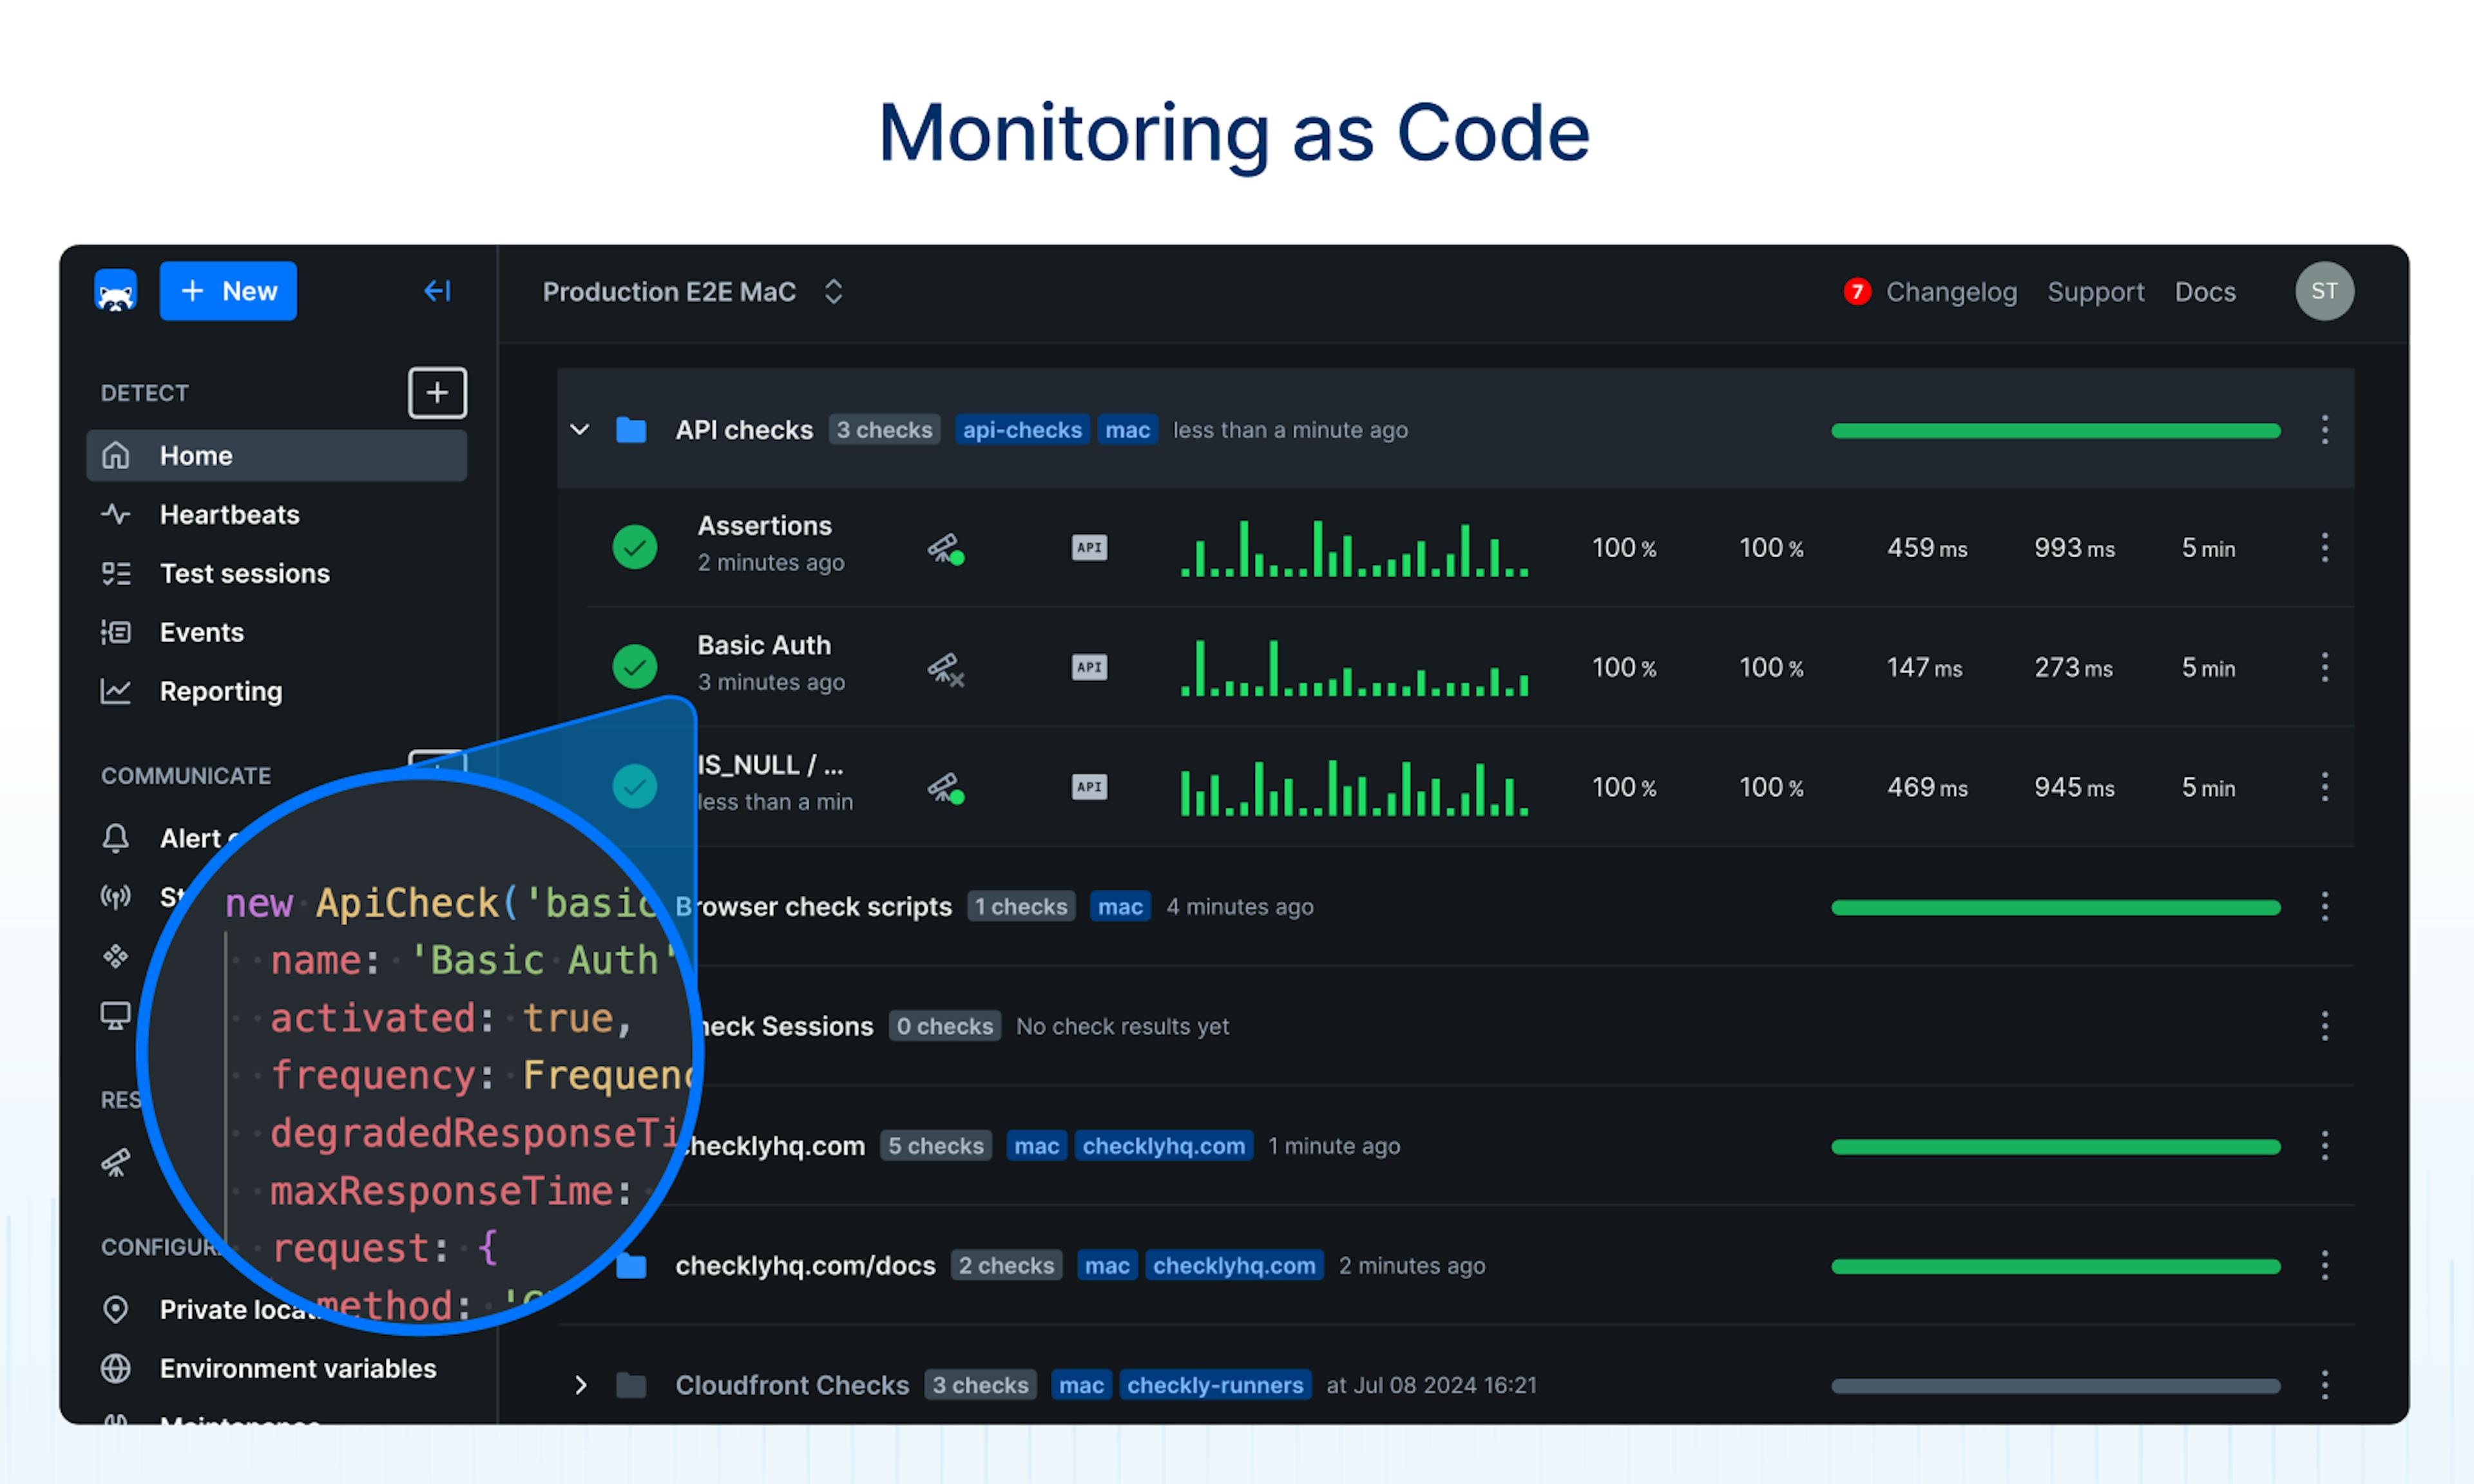2474x1484 pixels.
Task: Click the API type badge on IS_NULL
Action: [x=1089, y=787]
